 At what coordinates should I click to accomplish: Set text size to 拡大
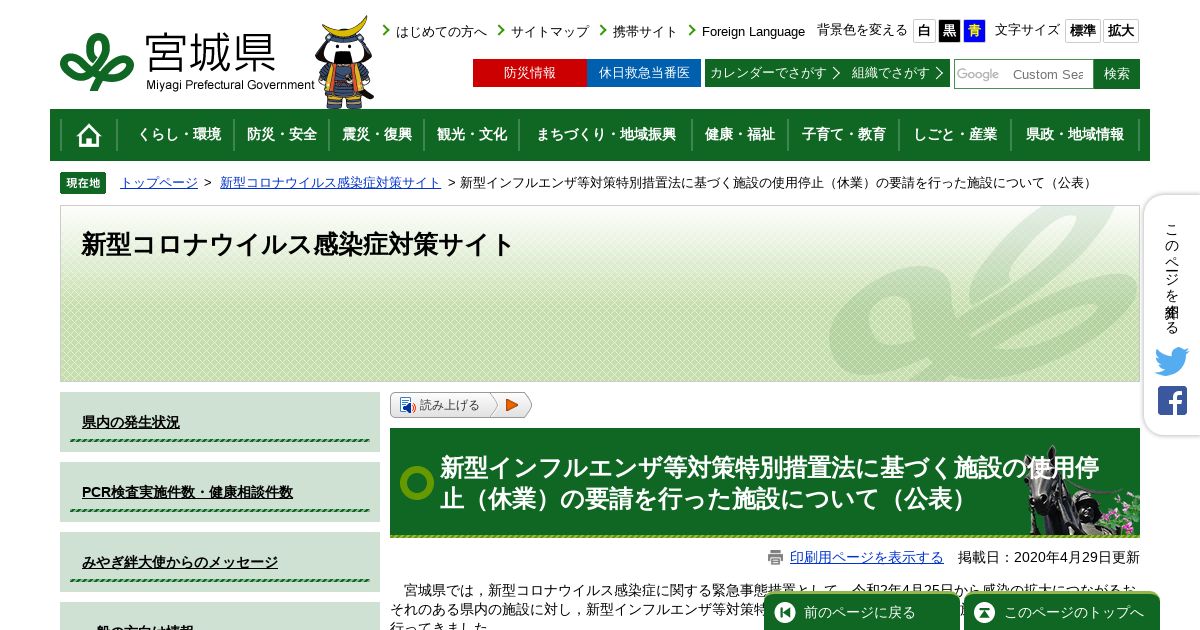pyautogui.click(x=1121, y=31)
